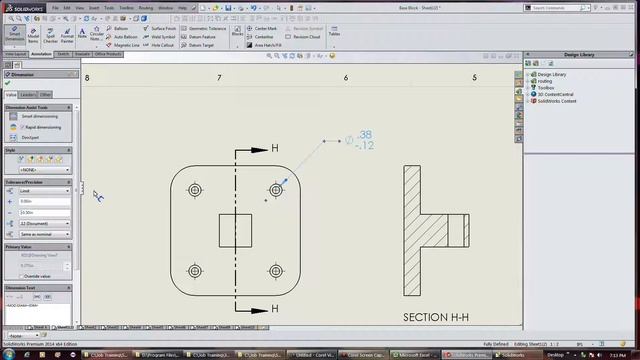
Task: Run the Spell Checker tool
Action: (x=50, y=36)
